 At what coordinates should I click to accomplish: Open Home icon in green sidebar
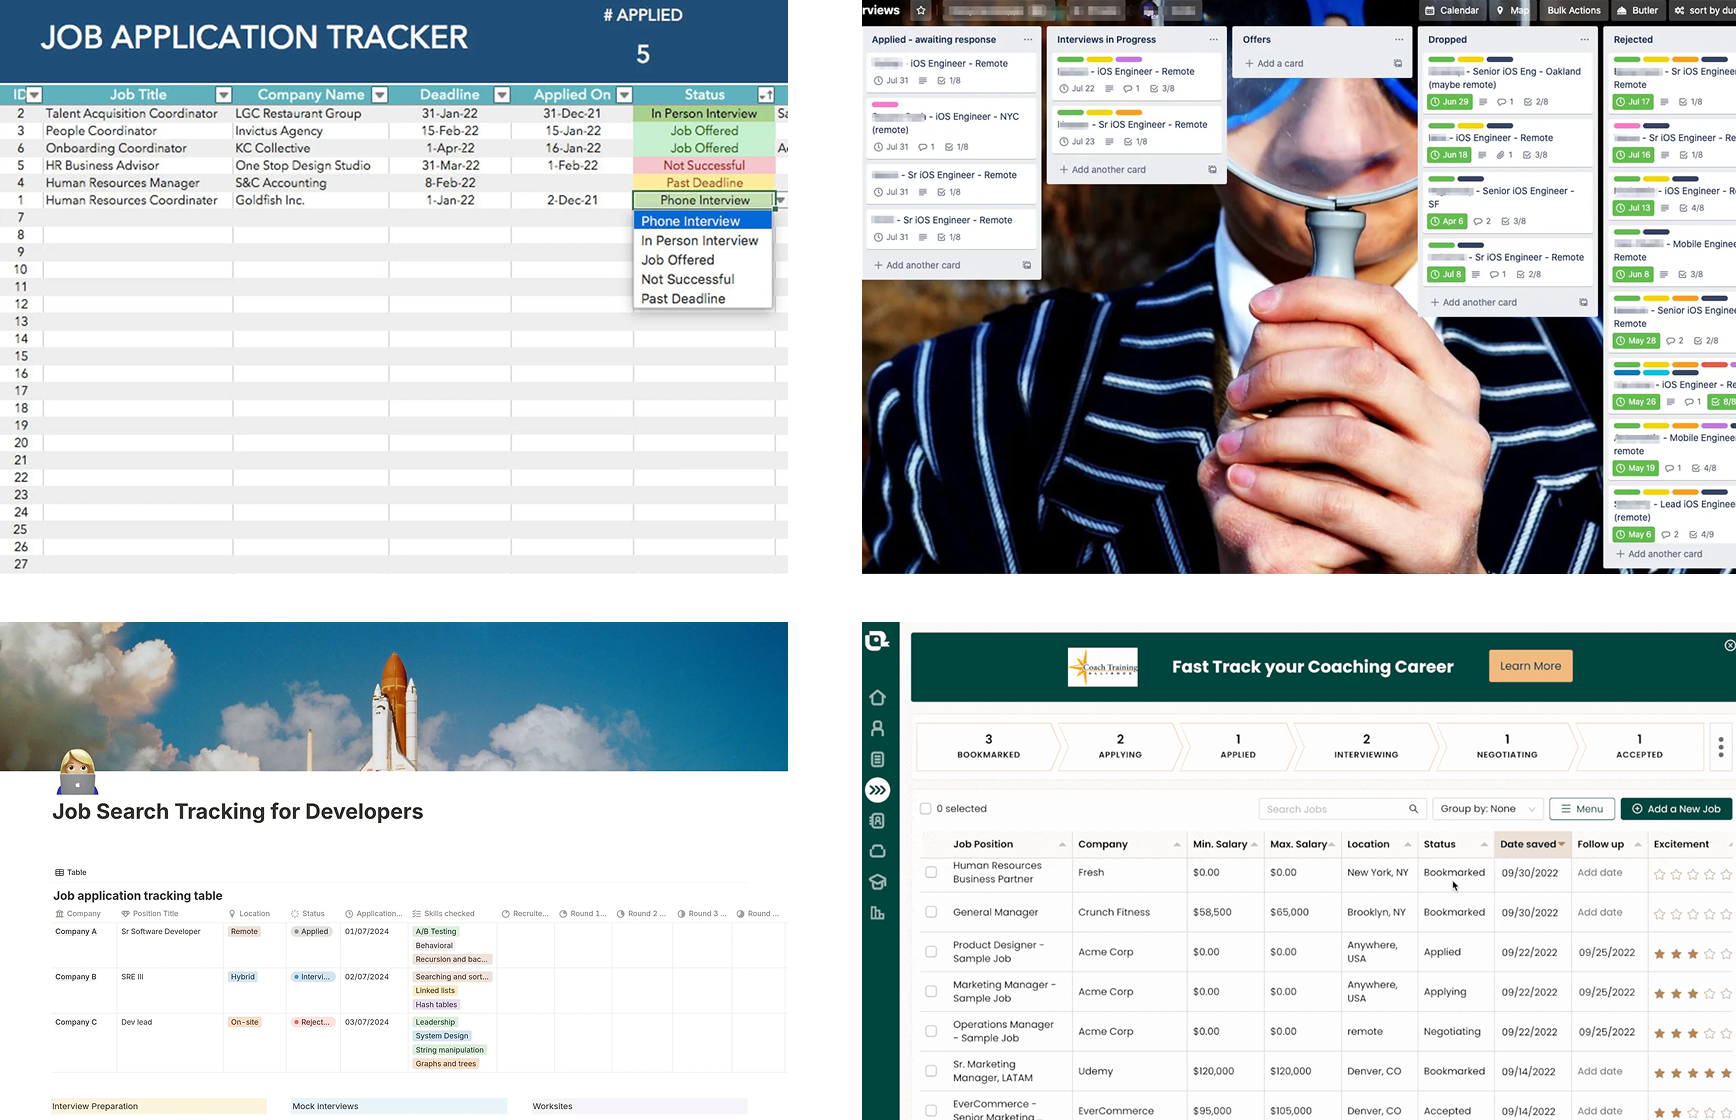click(878, 698)
